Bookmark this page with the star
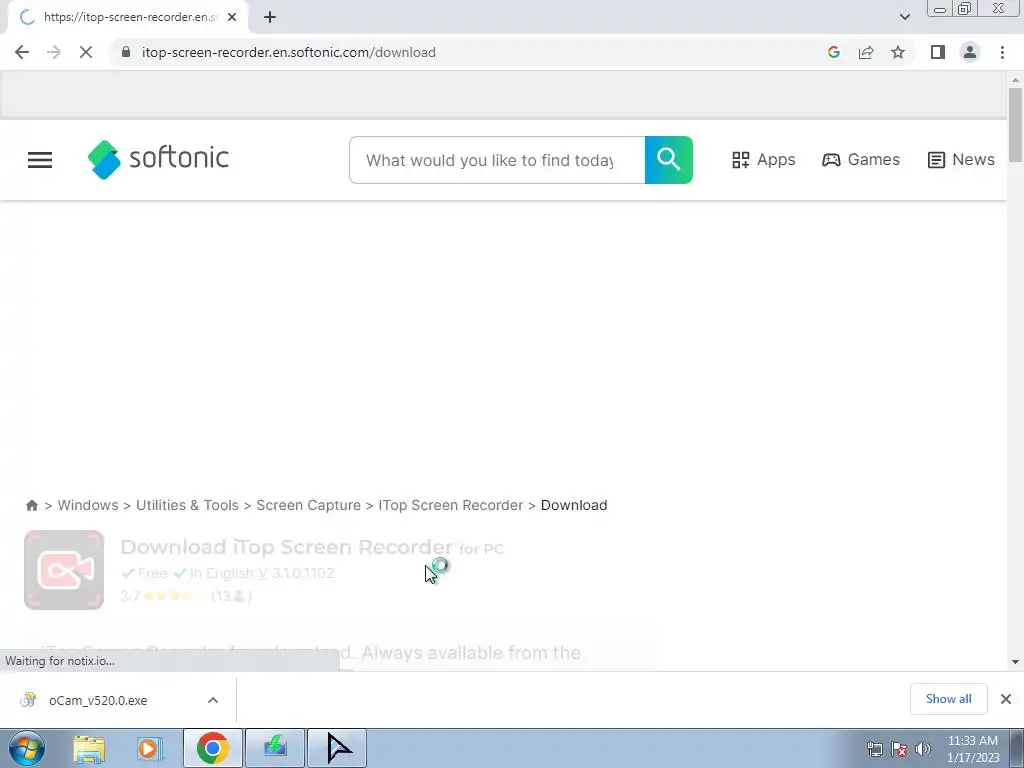 coord(898,52)
